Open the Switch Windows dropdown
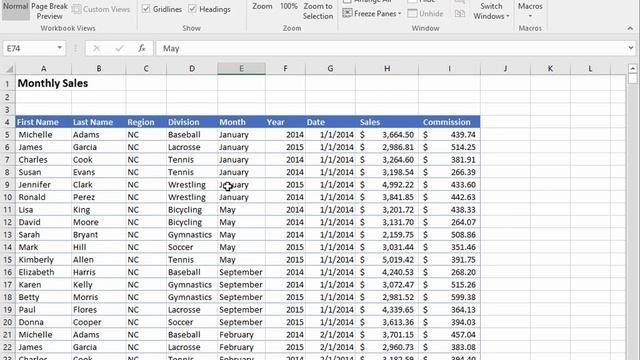The image size is (640, 360). (x=491, y=11)
